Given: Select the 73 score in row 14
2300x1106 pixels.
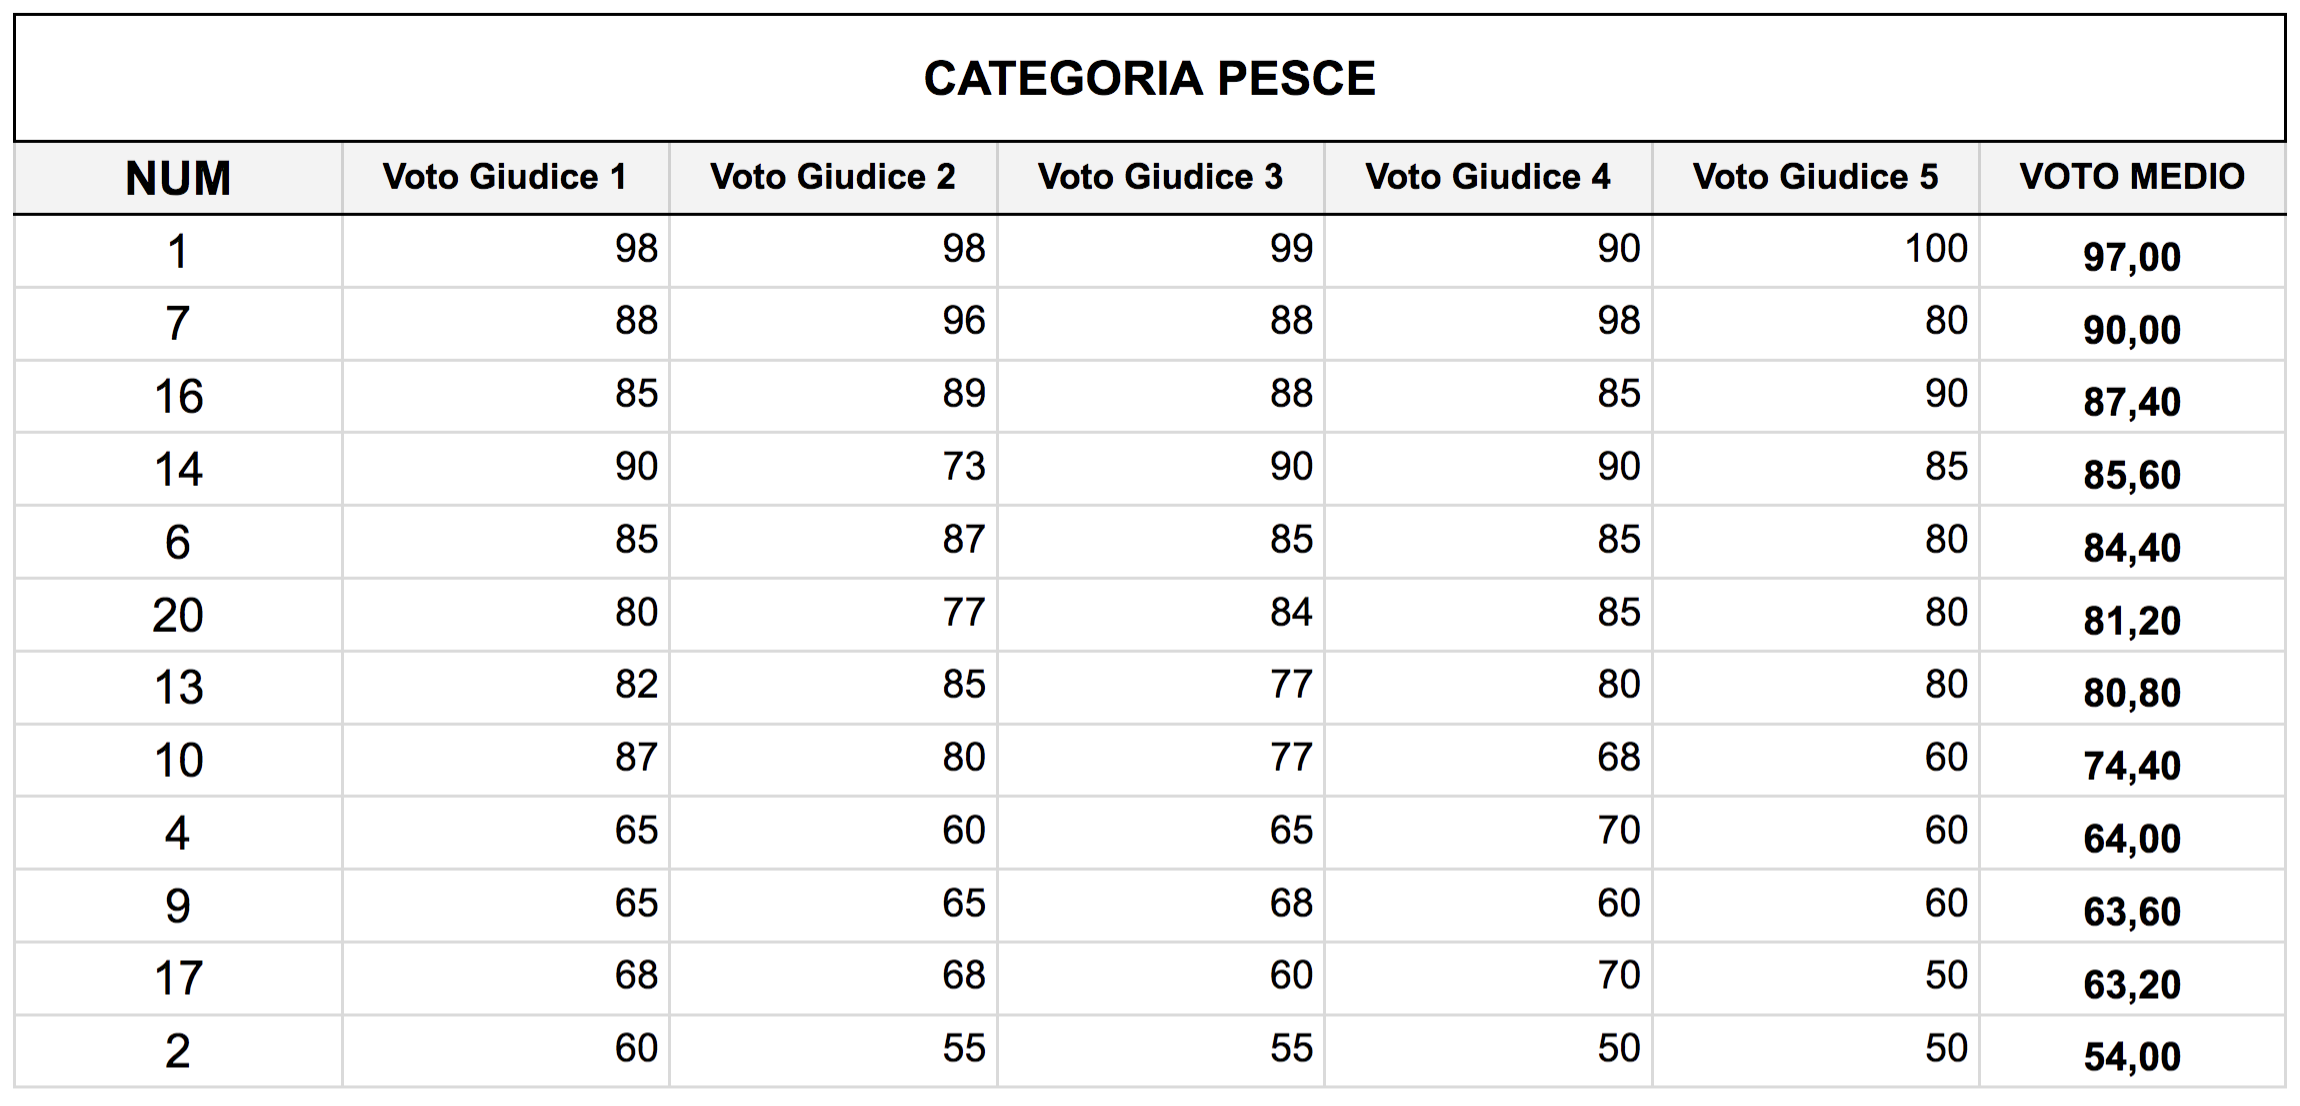Looking at the screenshot, I should coord(833,469).
